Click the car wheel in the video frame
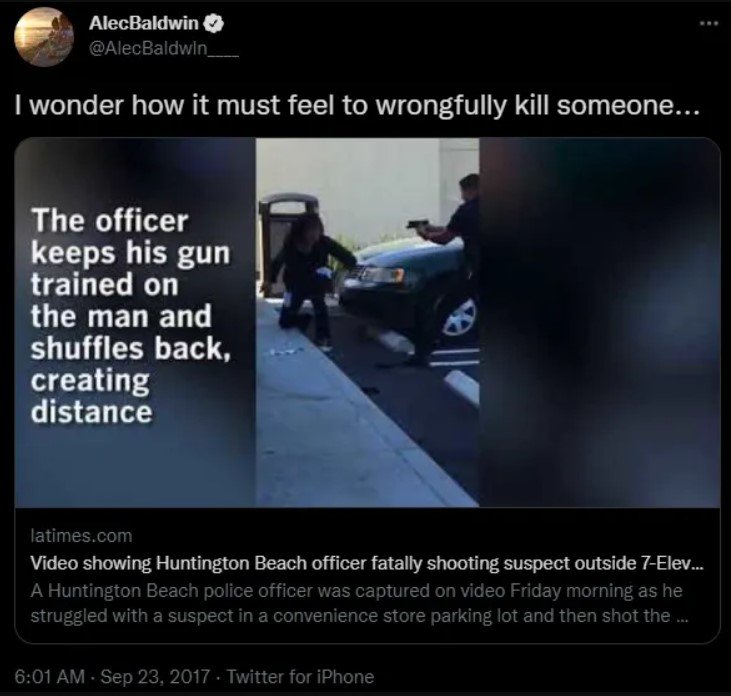 pos(459,317)
